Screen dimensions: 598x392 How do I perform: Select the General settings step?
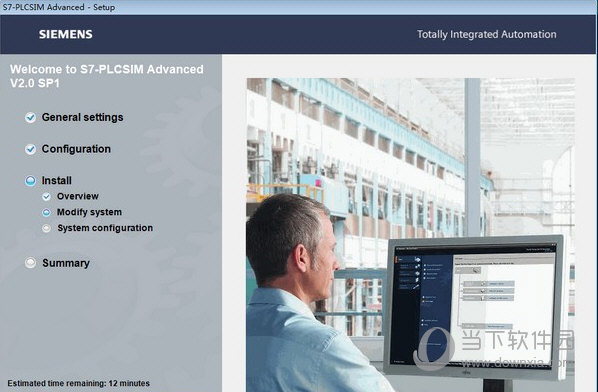(x=82, y=117)
